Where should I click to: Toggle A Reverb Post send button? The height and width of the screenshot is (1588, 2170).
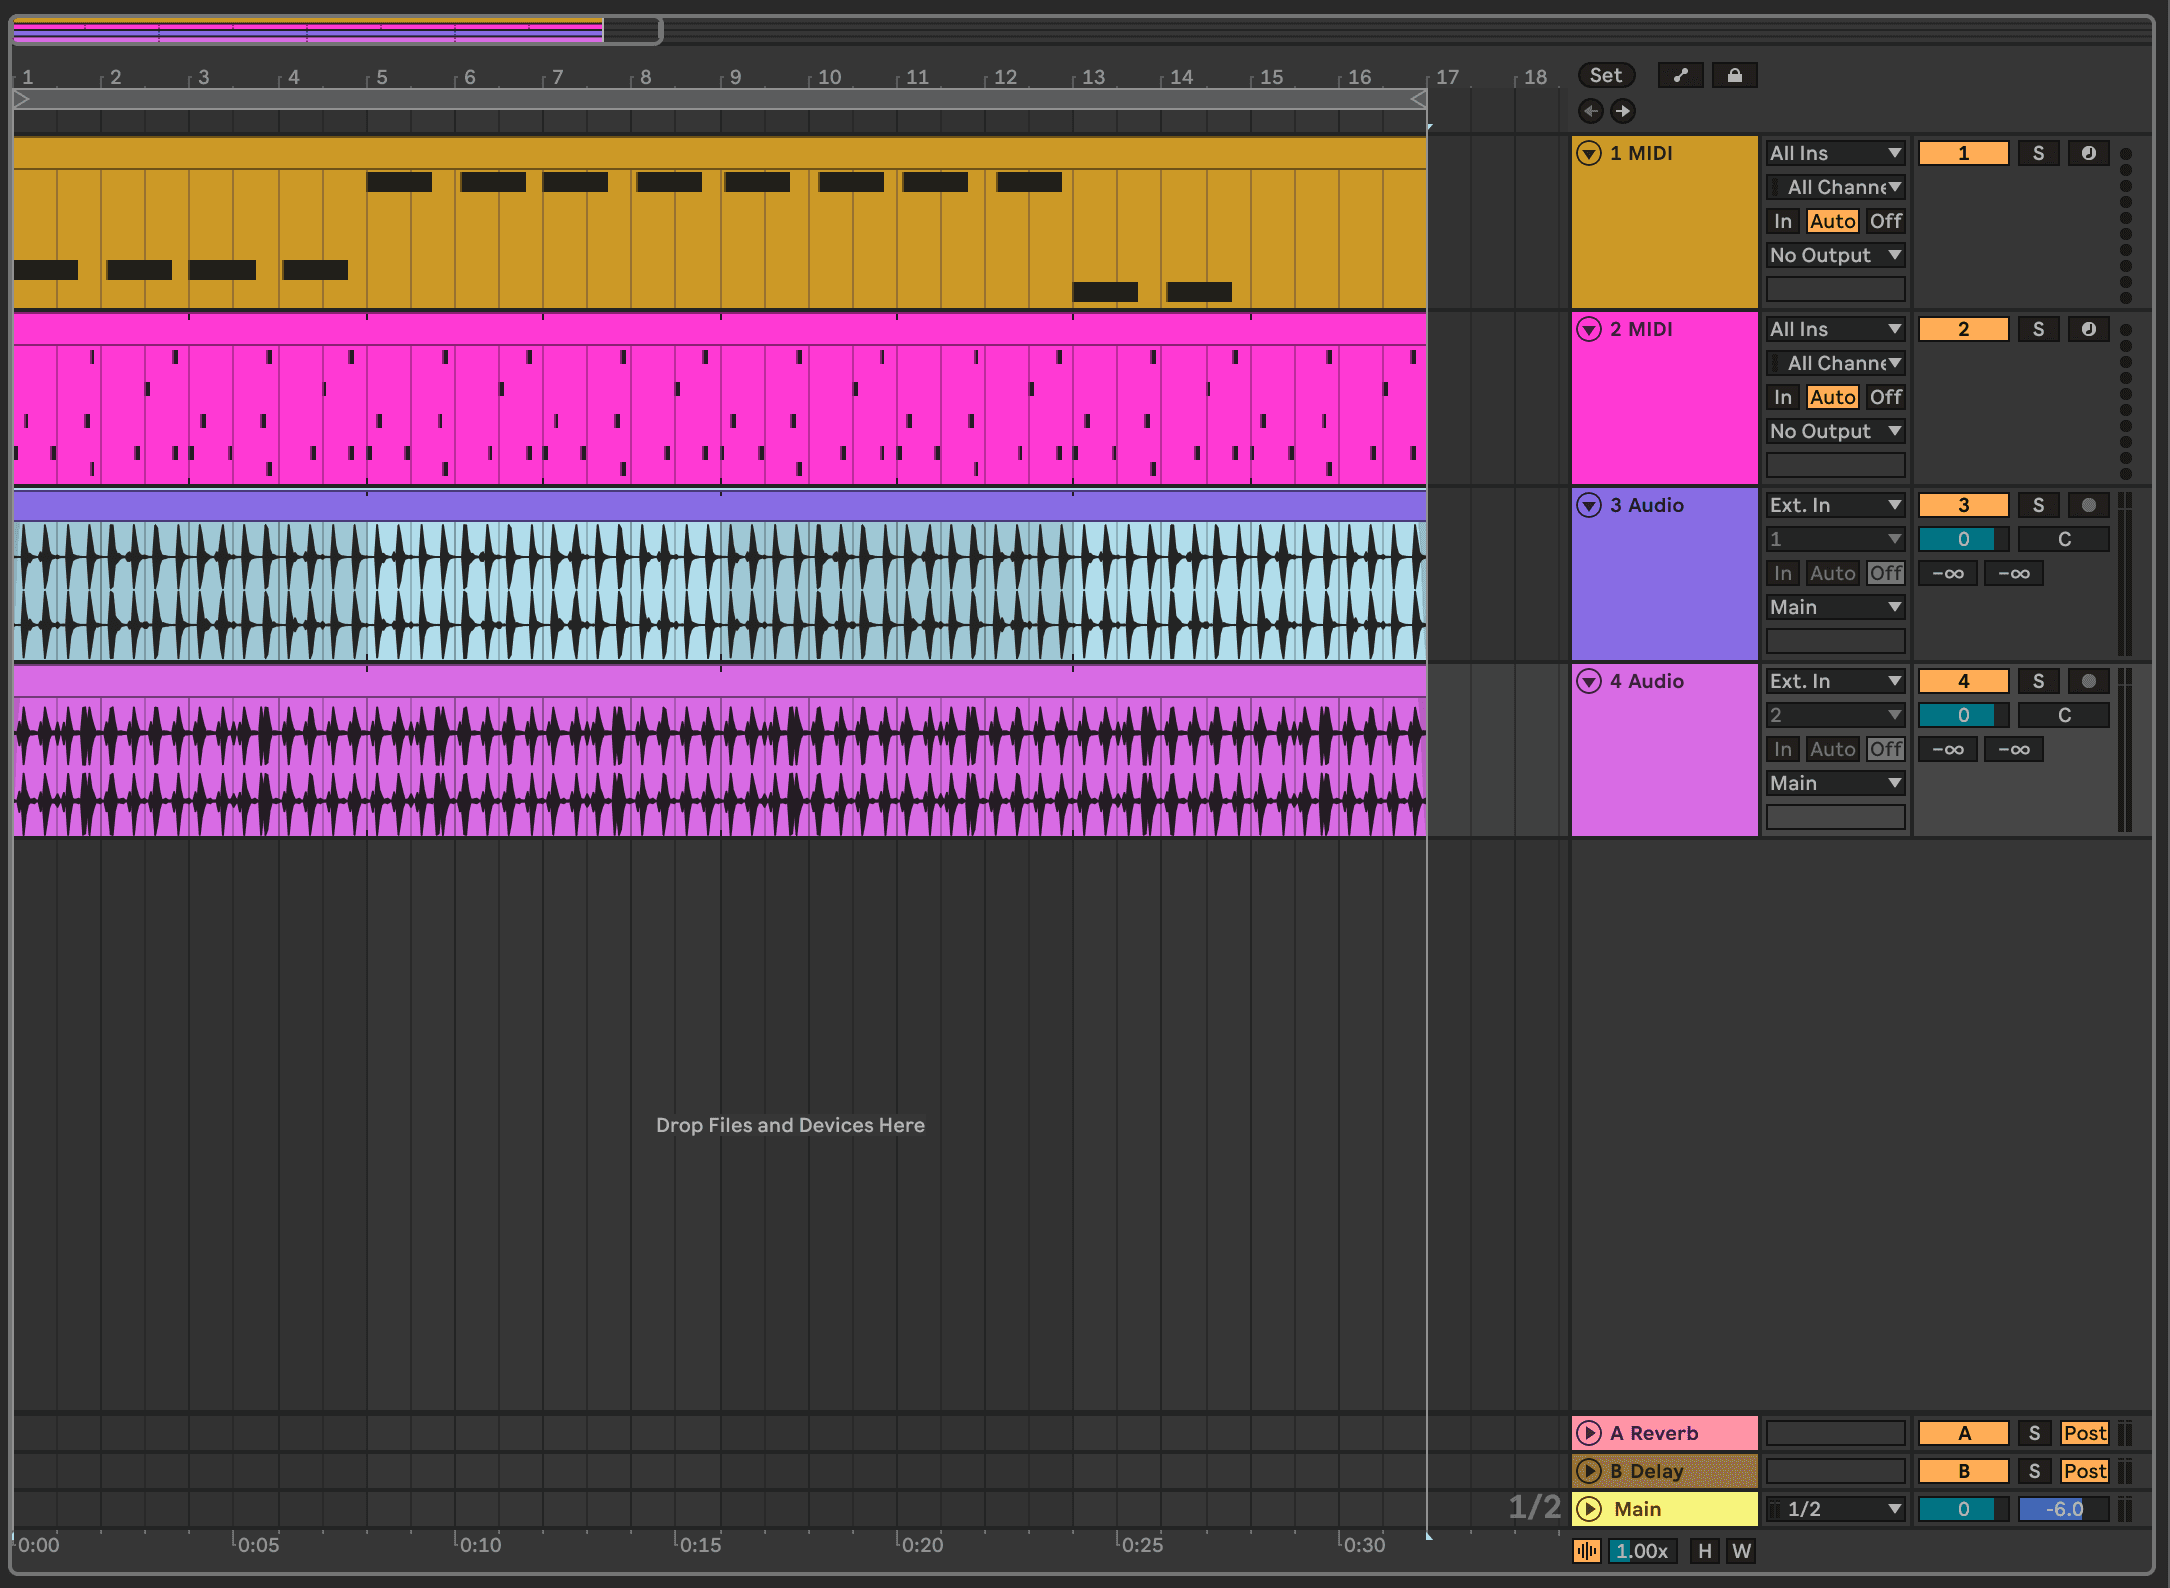coord(2084,1433)
